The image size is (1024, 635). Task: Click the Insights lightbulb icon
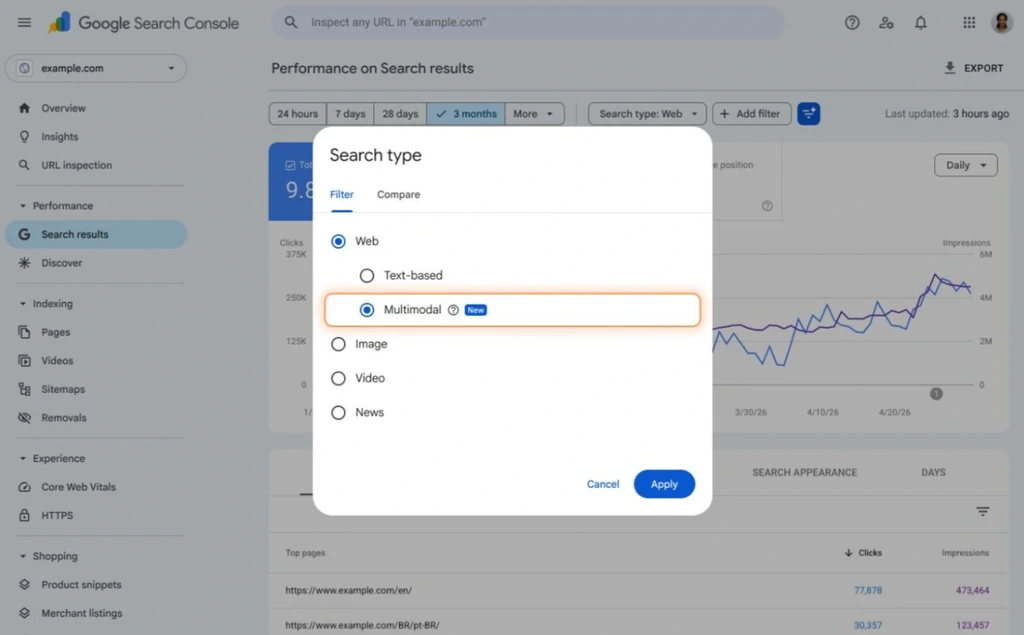(24, 137)
